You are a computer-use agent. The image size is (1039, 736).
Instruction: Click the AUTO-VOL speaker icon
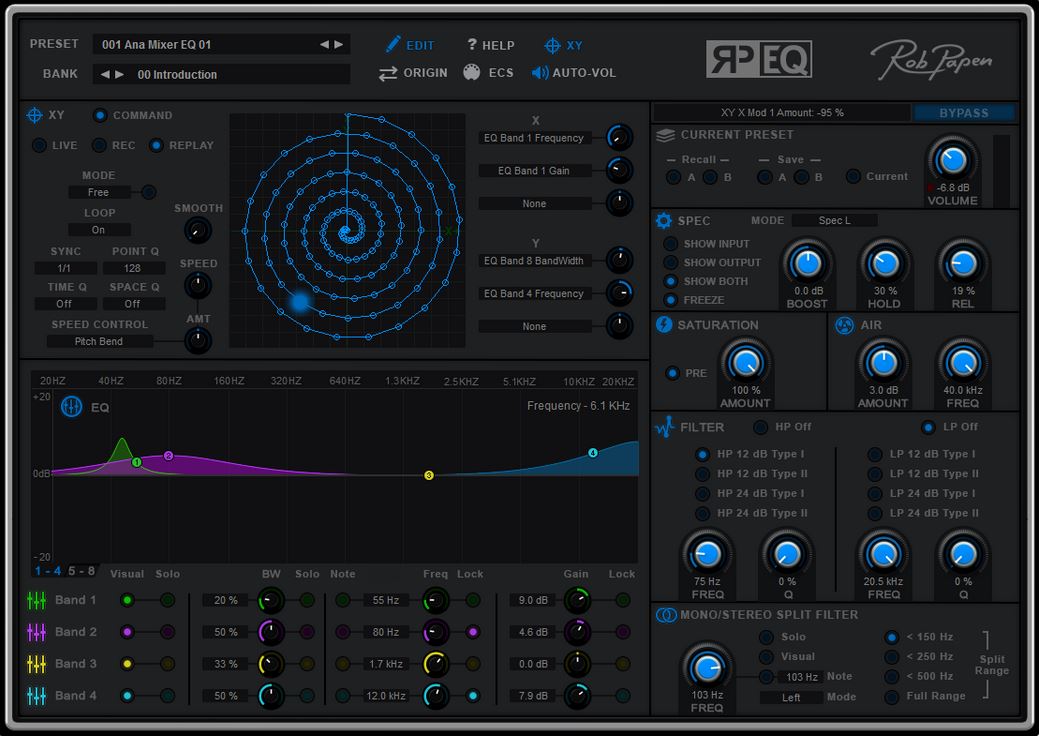(538, 72)
